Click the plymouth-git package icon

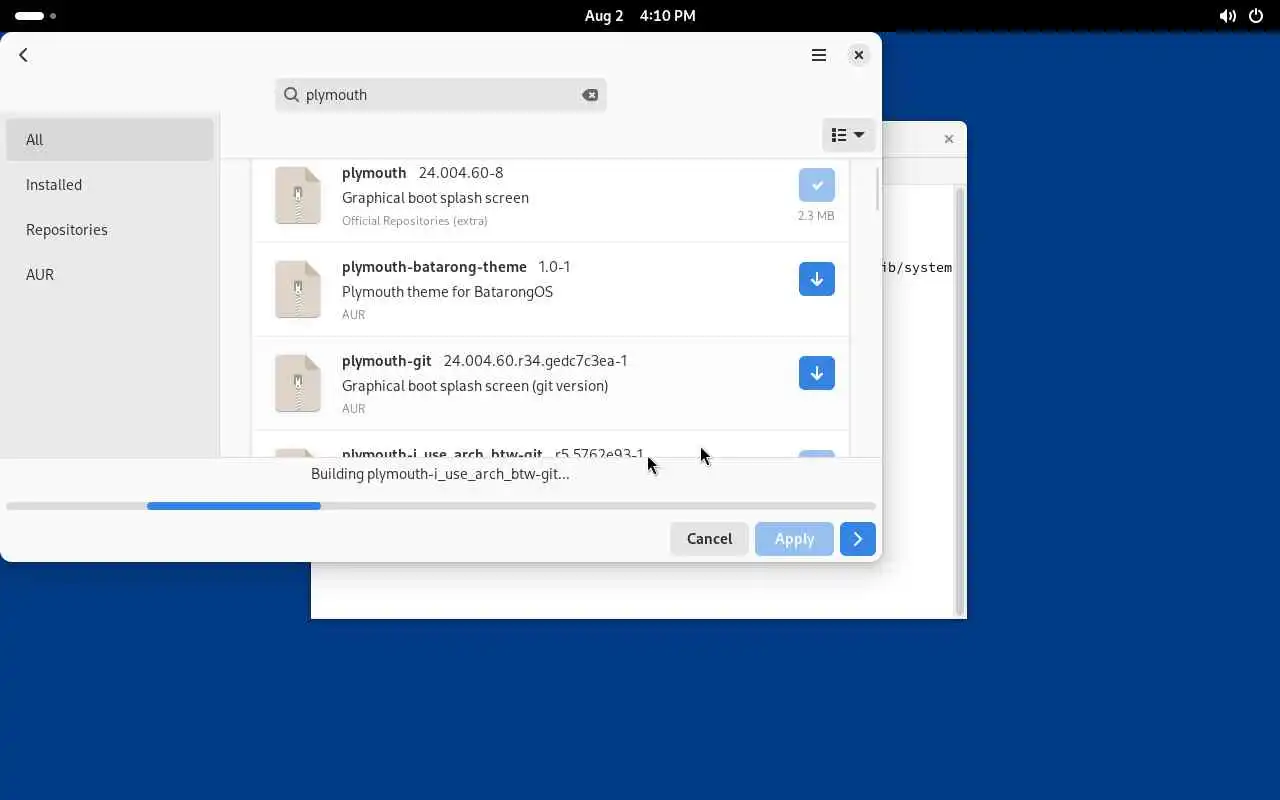[x=298, y=383]
